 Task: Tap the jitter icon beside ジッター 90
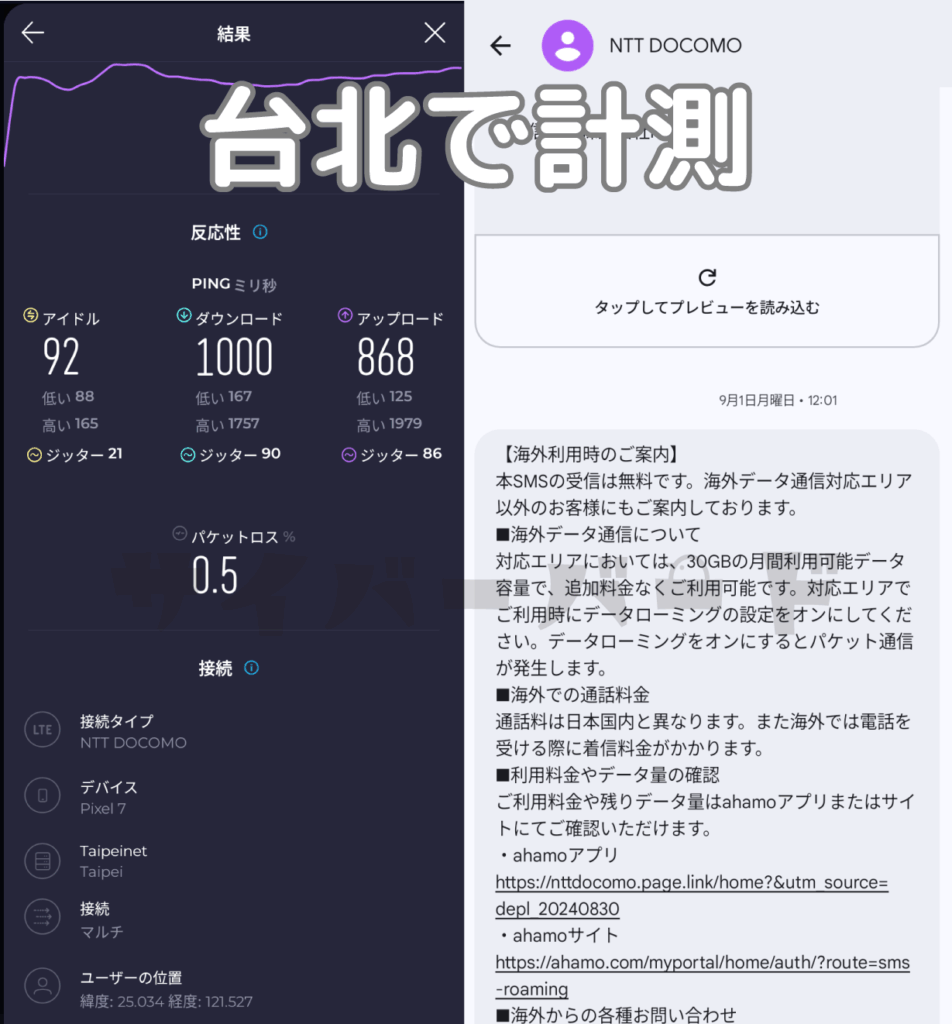click(x=188, y=455)
